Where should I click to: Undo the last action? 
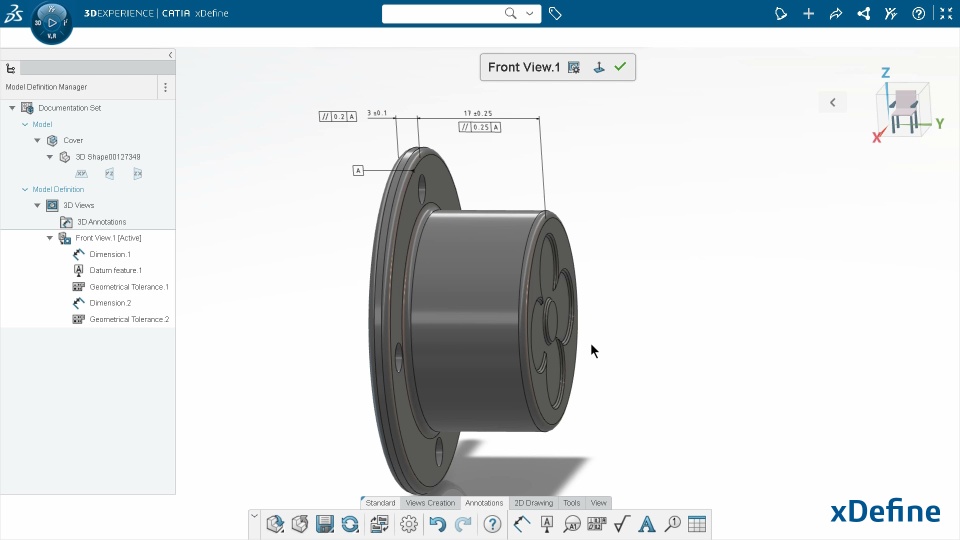[437, 524]
